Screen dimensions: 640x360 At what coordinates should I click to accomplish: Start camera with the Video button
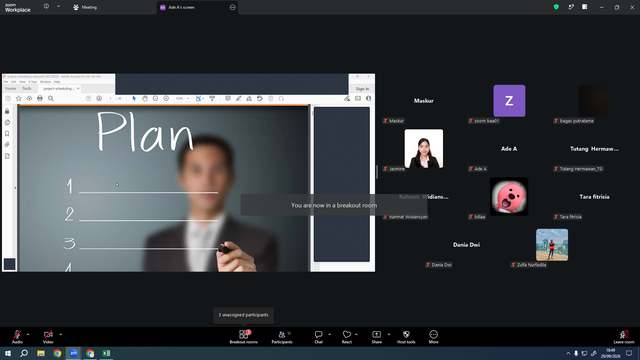tap(48, 337)
